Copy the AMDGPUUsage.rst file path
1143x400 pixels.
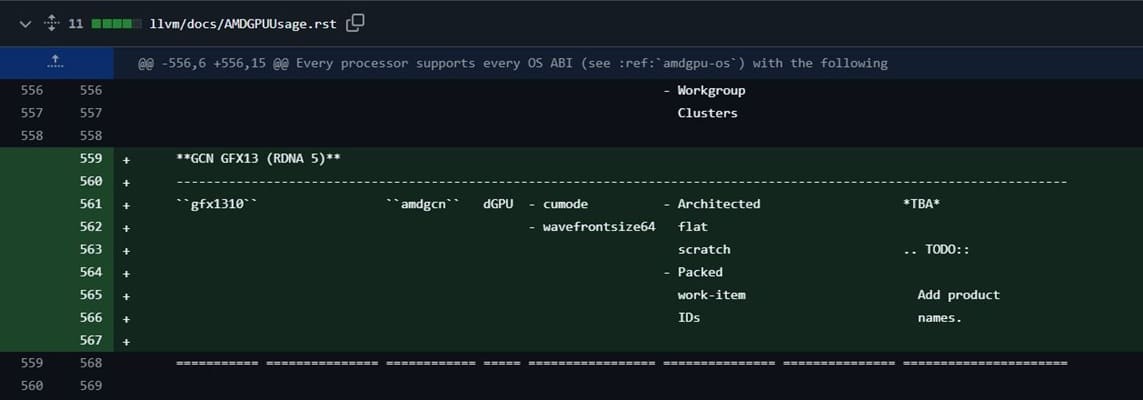coord(355,23)
